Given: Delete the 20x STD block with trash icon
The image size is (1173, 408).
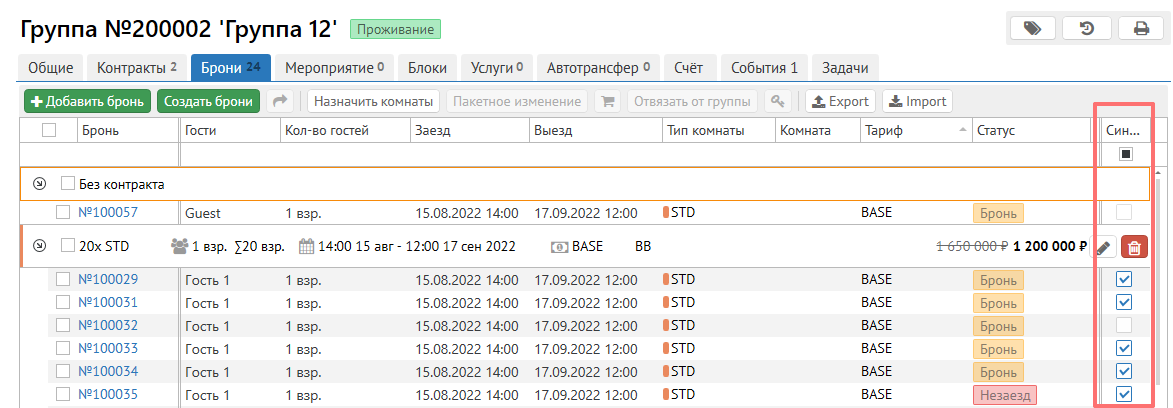Looking at the screenshot, I should (1134, 247).
